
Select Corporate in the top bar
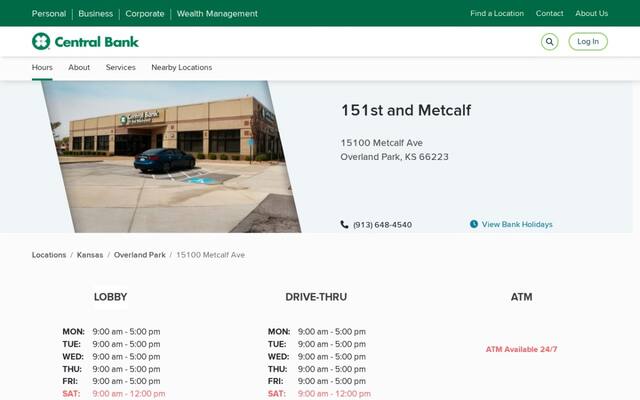145,13
